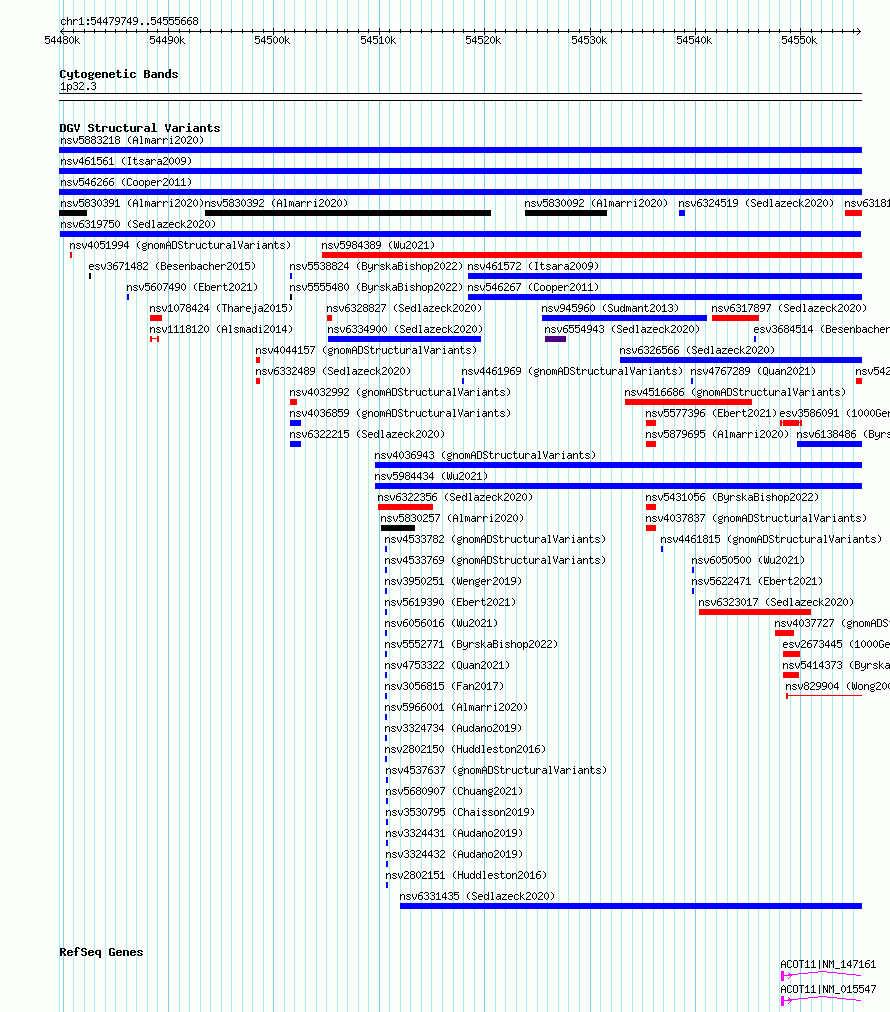Click nsv4461815 (gnomADStructuralVariants) label

771,539
